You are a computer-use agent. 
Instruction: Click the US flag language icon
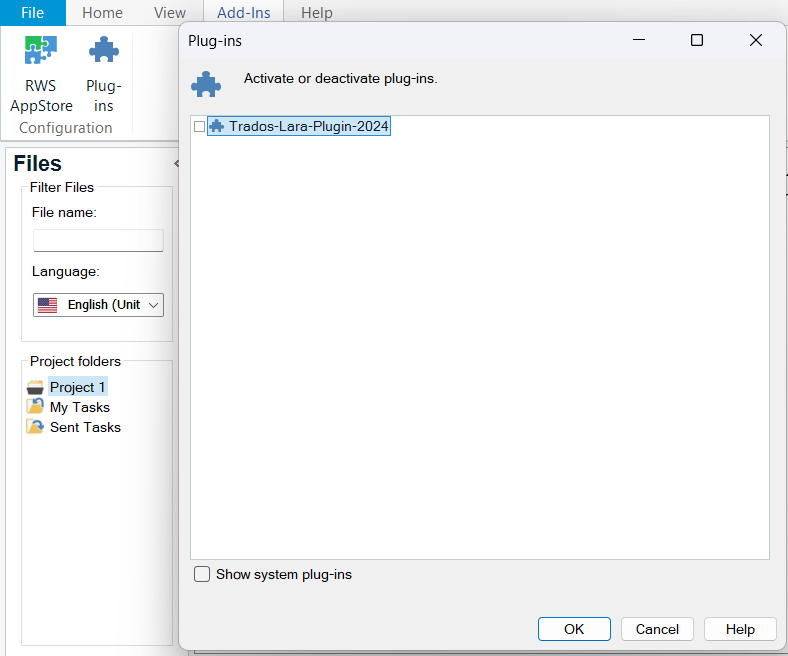point(47,305)
